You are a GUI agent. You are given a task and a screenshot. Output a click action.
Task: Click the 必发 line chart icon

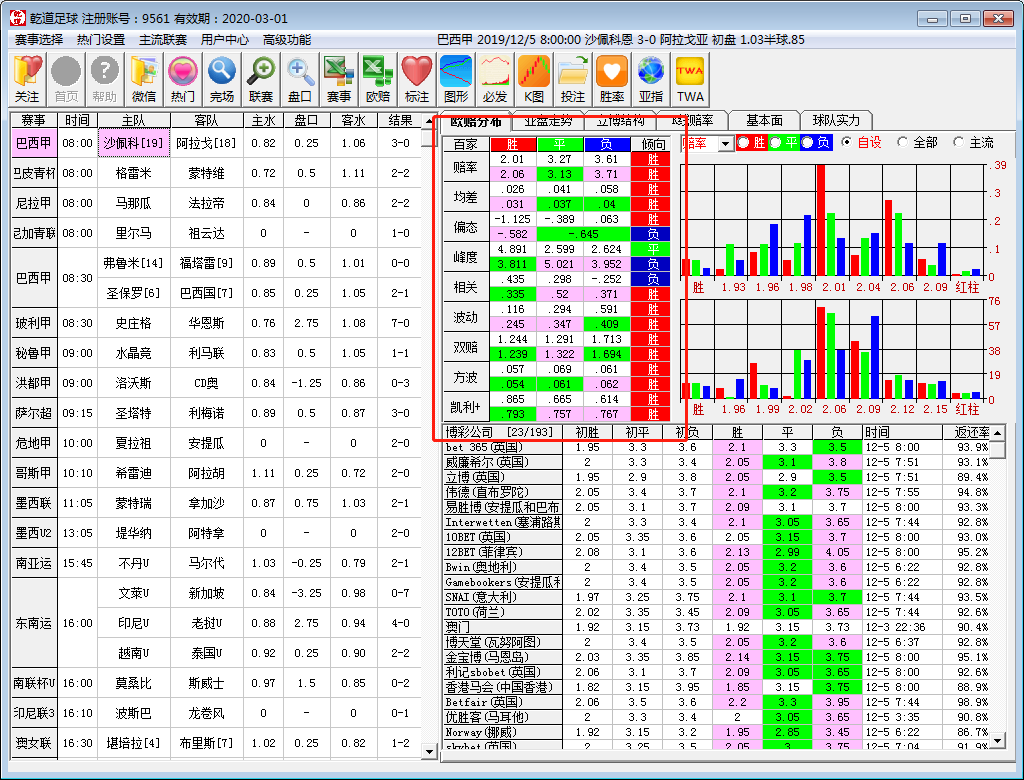point(495,79)
